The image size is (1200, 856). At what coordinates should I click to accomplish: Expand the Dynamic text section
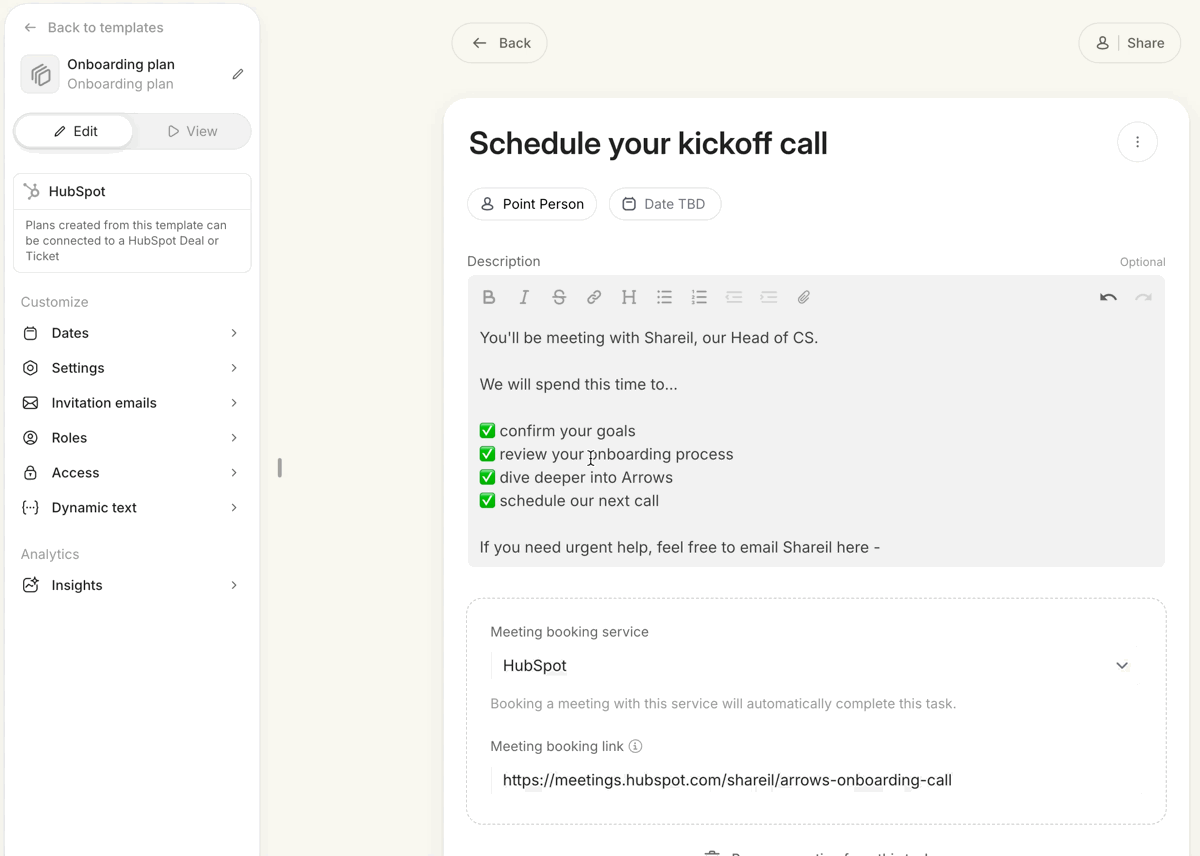tap(131, 508)
